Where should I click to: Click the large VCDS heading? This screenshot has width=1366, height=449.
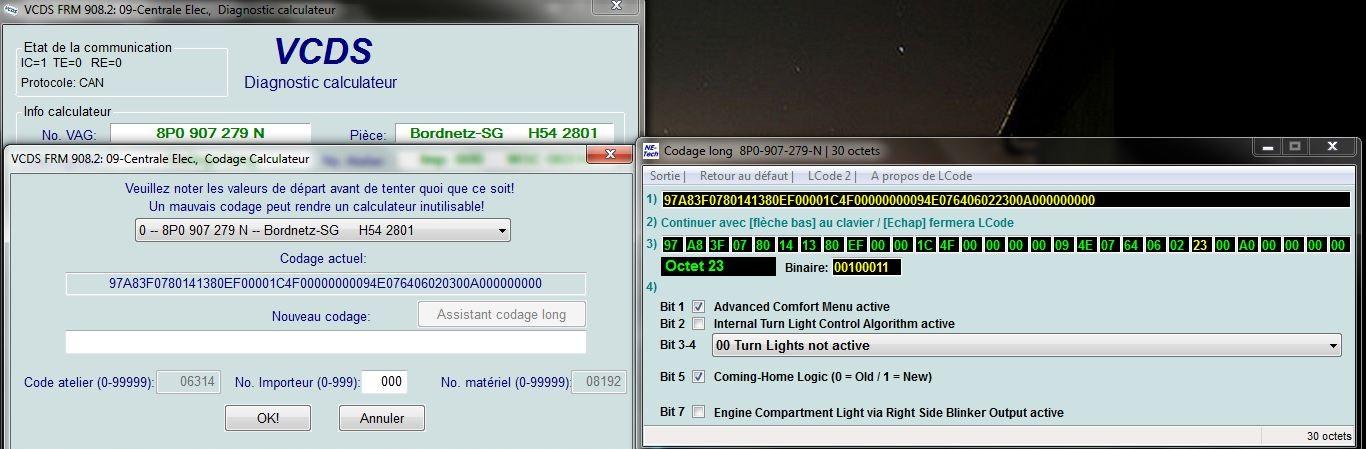(322, 52)
